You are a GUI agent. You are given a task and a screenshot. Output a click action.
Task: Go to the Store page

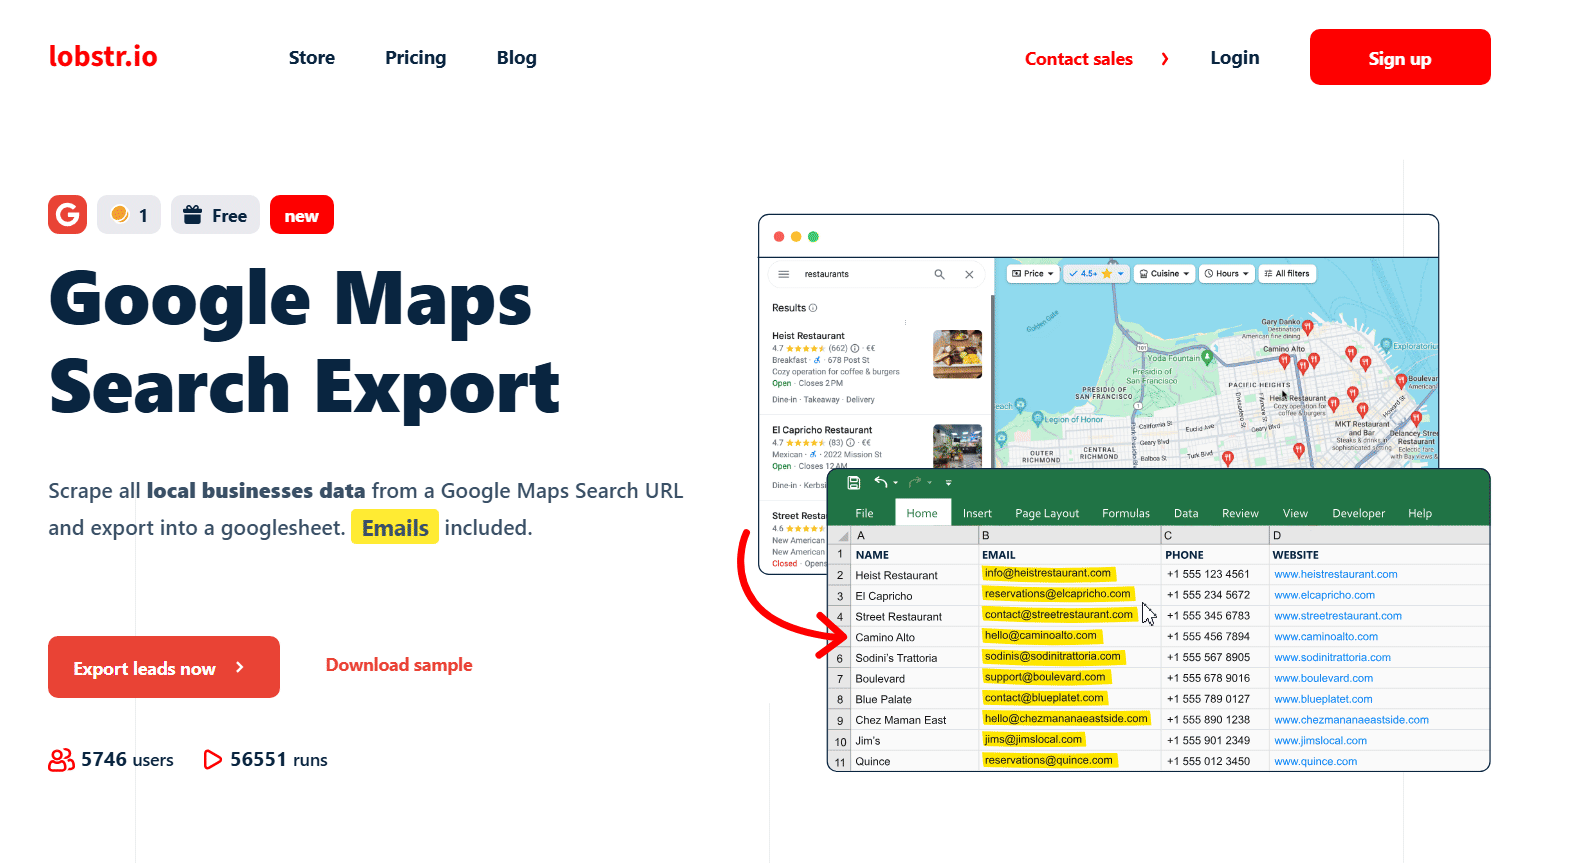click(312, 58)
